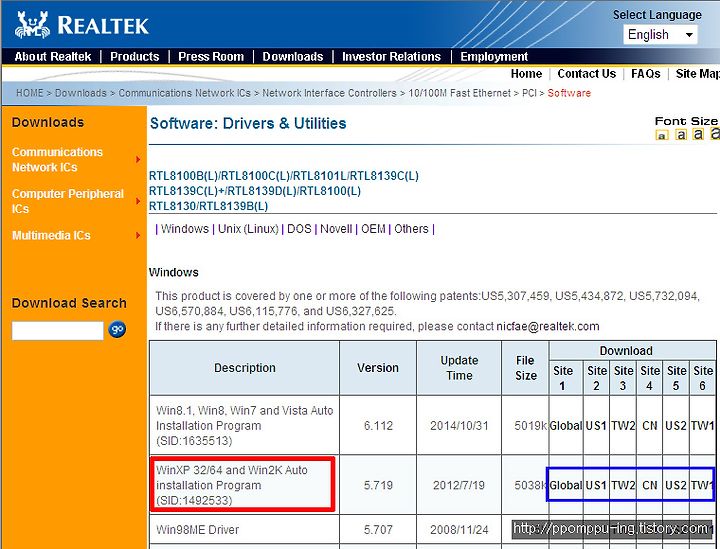Click the Realtek crab logo

32,25
